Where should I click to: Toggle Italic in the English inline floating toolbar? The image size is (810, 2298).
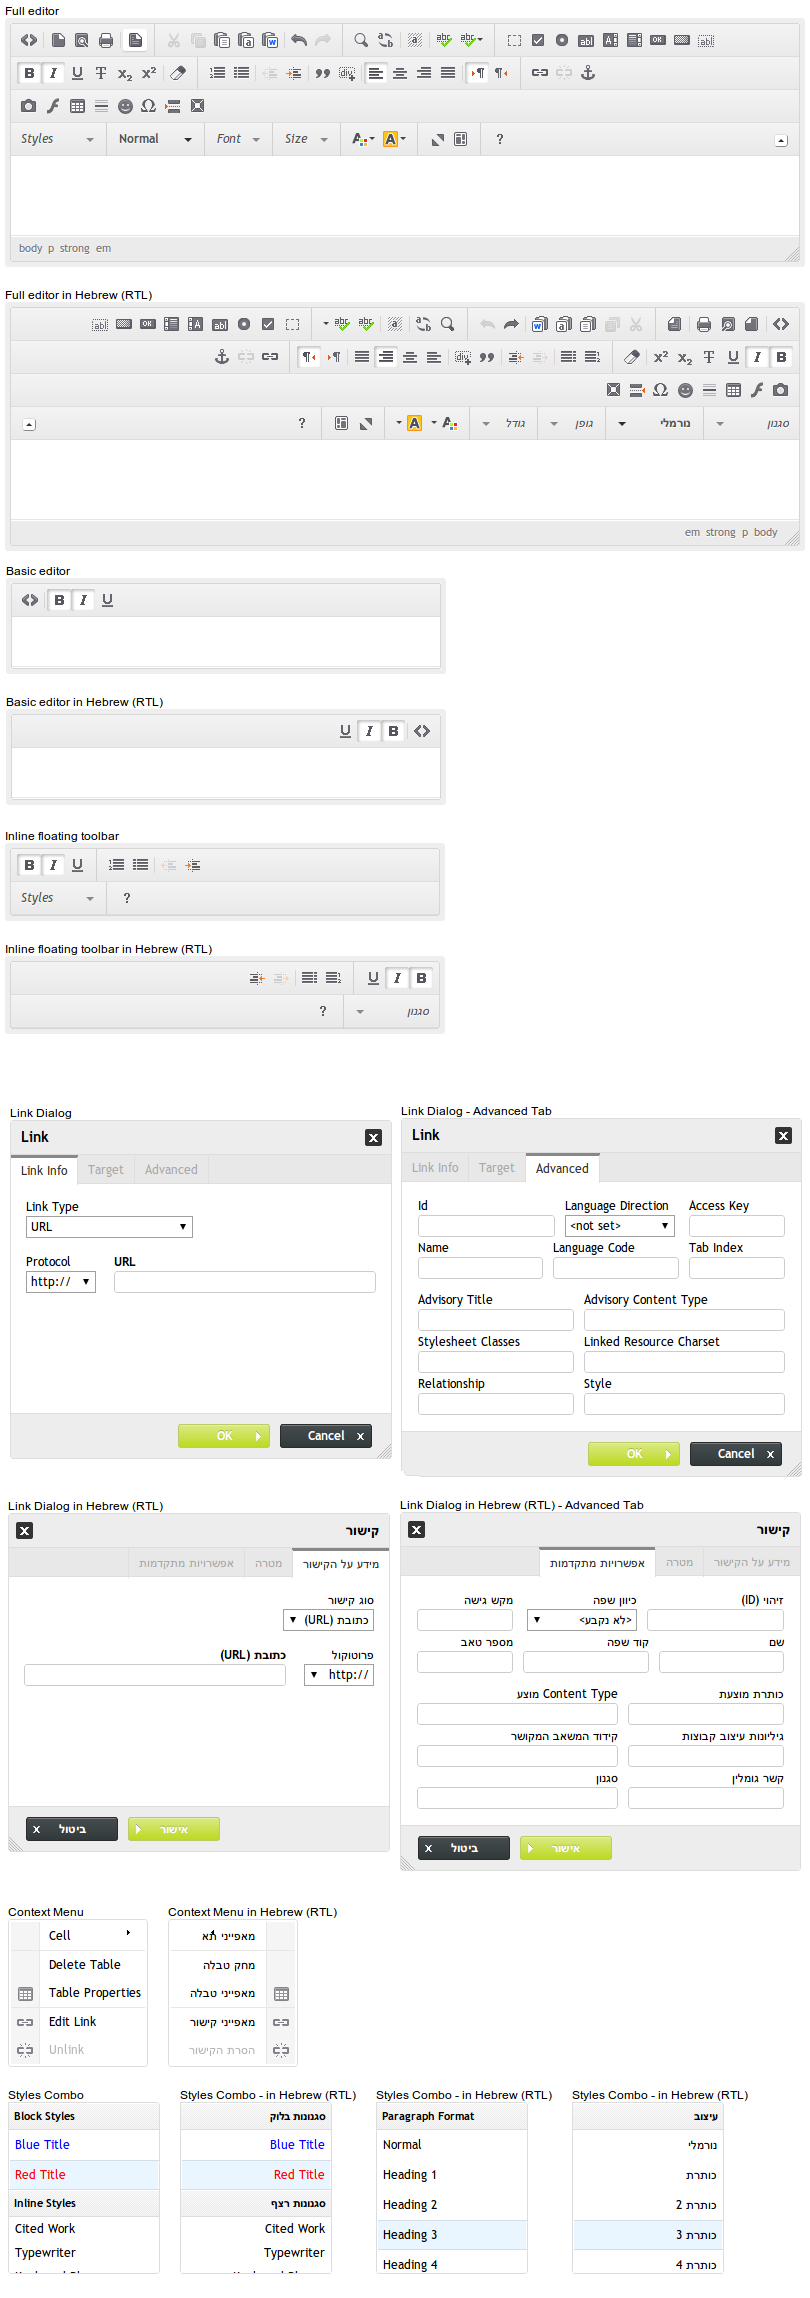[53, 865]
